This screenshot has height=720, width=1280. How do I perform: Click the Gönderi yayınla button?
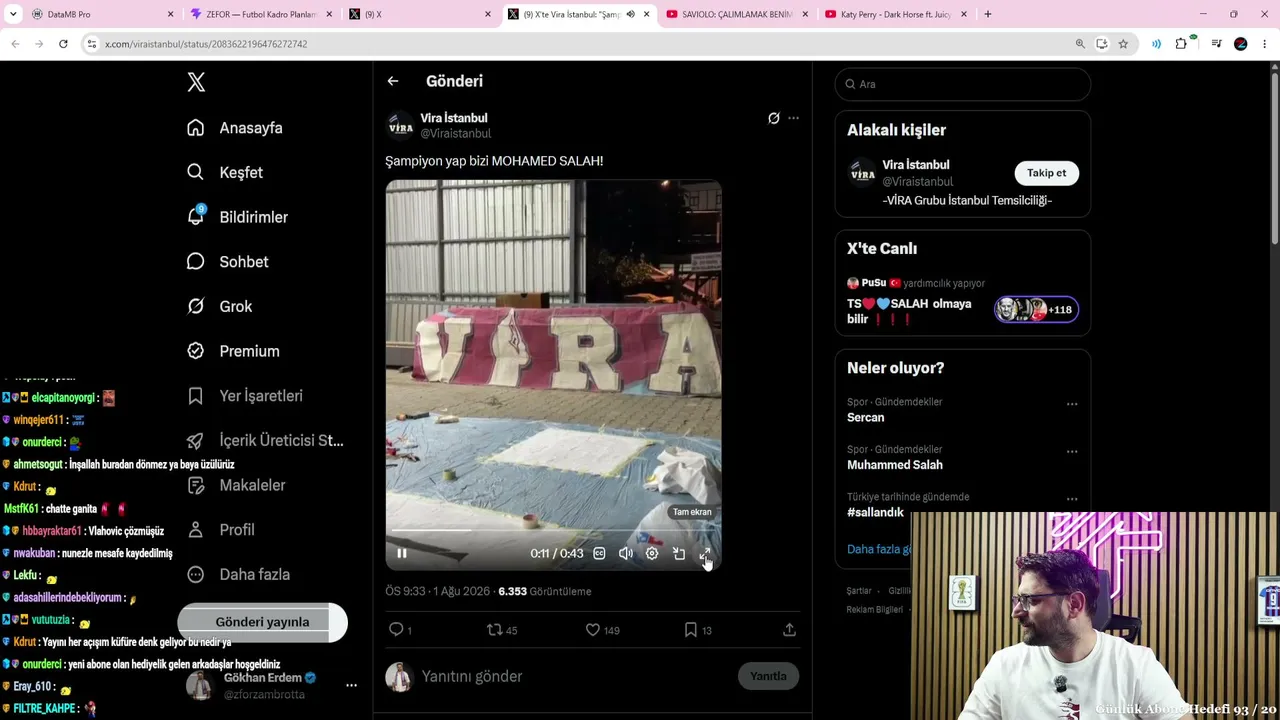262,622
